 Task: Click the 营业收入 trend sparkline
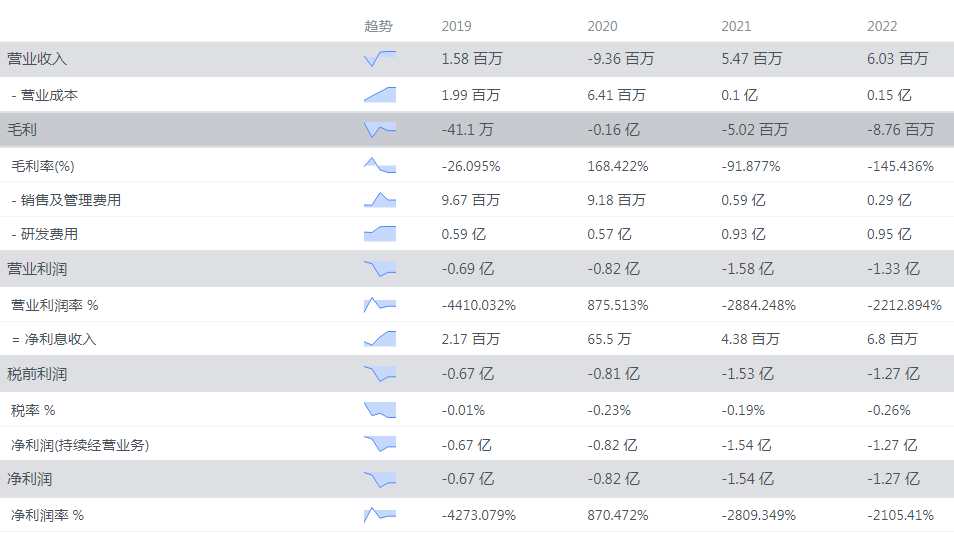(x=380, y=59)
